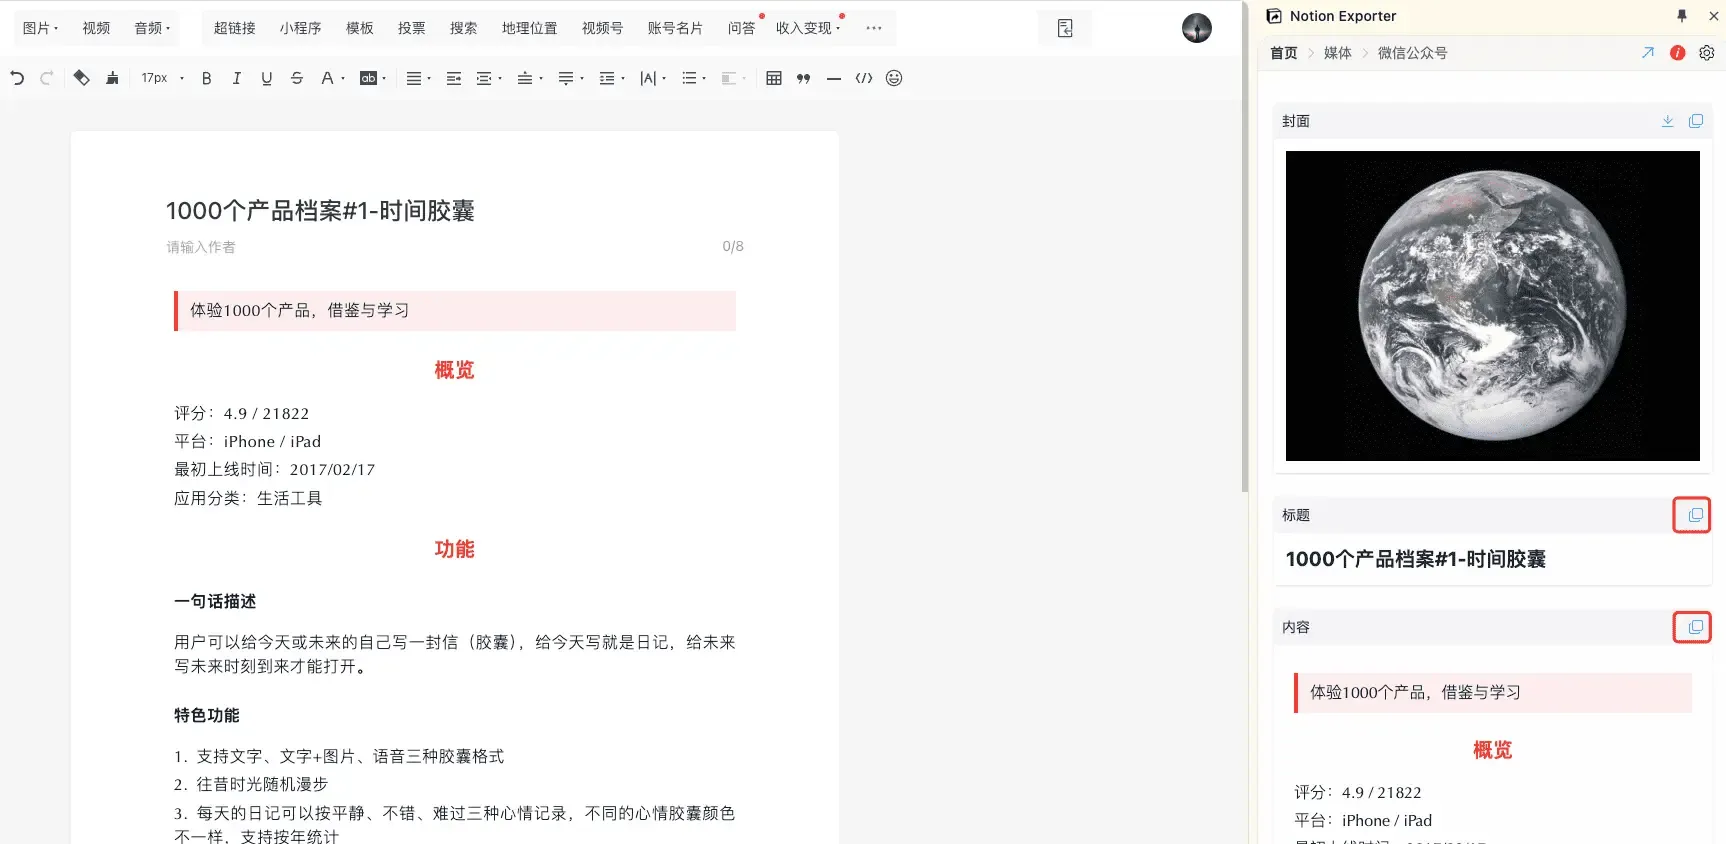Open the letter spacing |A| dropdown

tap(653, 78)
